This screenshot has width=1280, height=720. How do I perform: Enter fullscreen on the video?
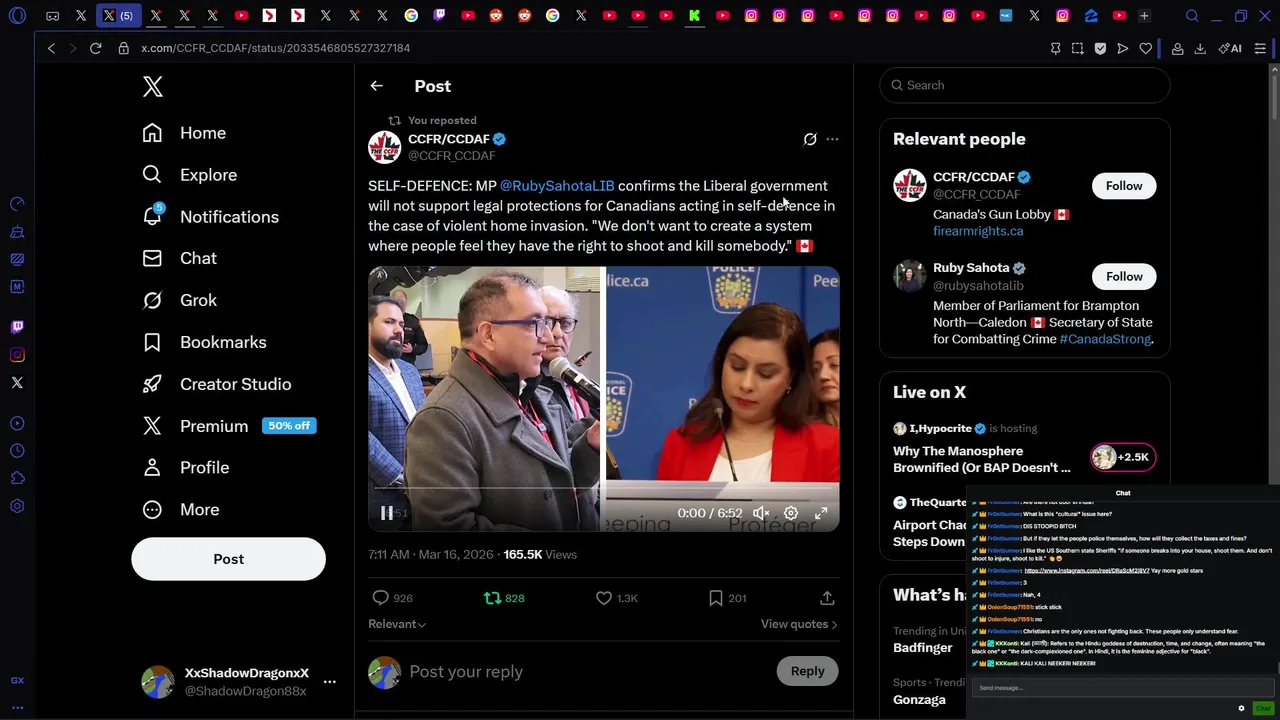click(821, 513)
